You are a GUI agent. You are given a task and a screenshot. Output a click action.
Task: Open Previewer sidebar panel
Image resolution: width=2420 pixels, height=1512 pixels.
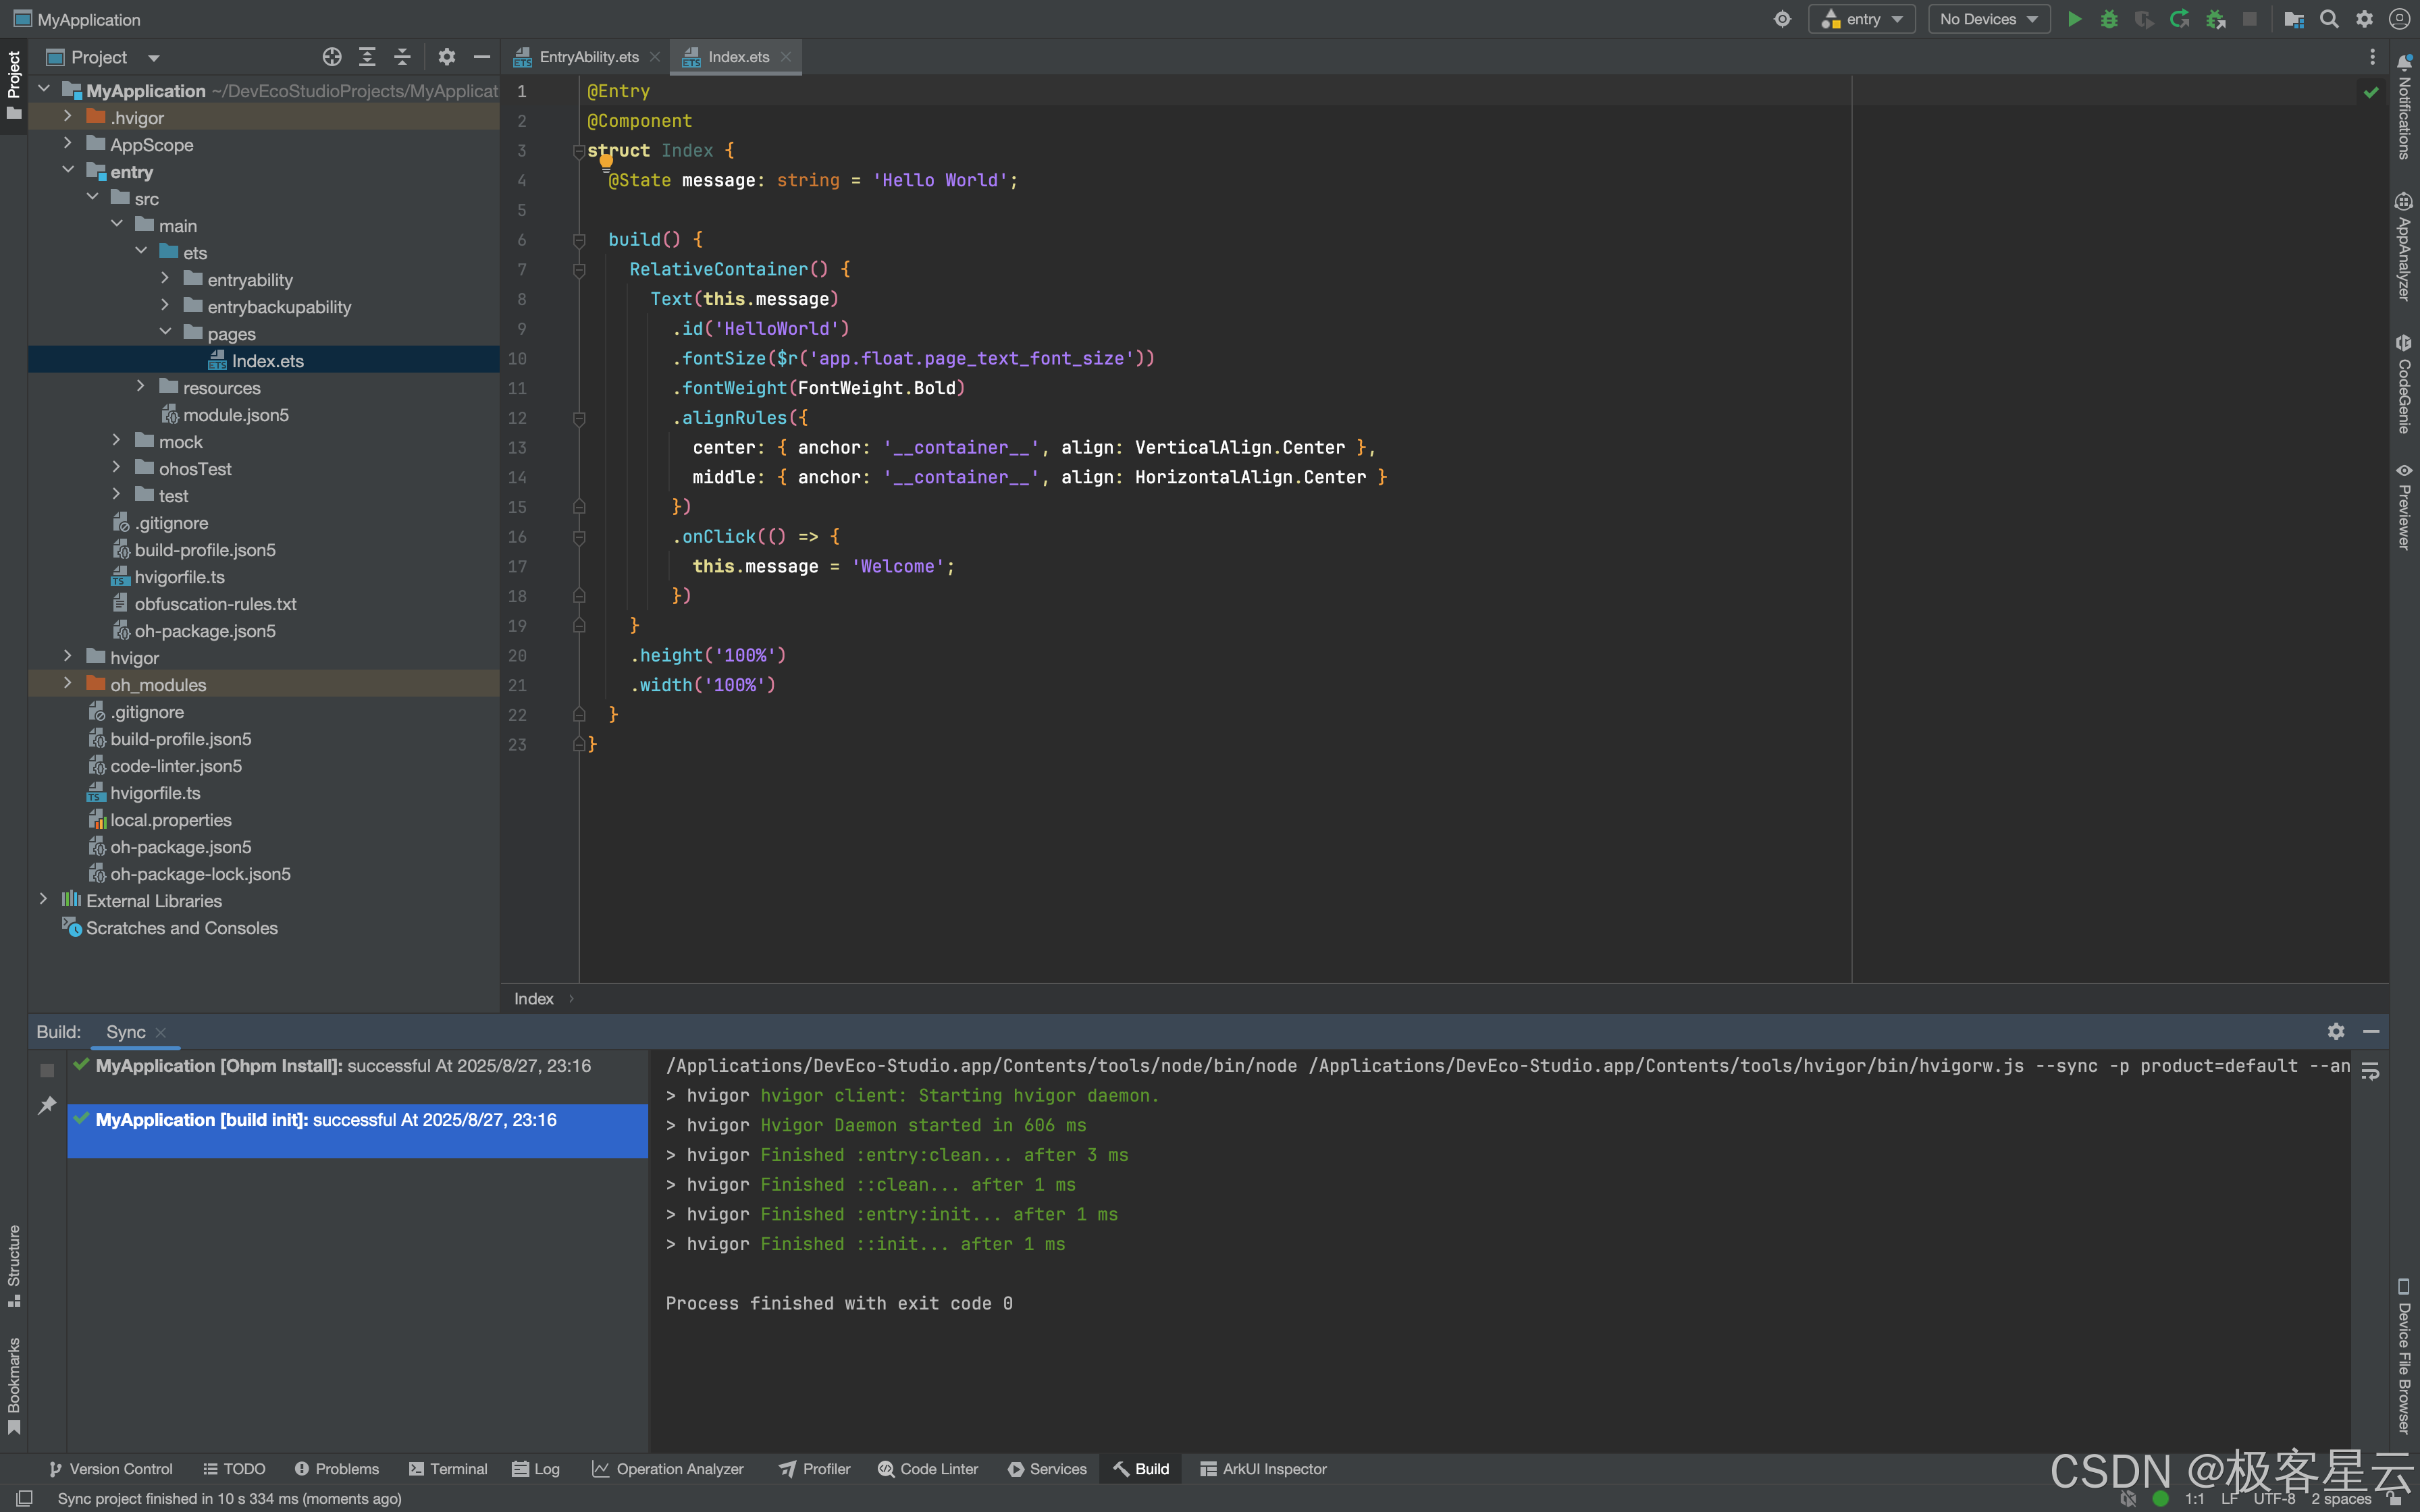2404,506
